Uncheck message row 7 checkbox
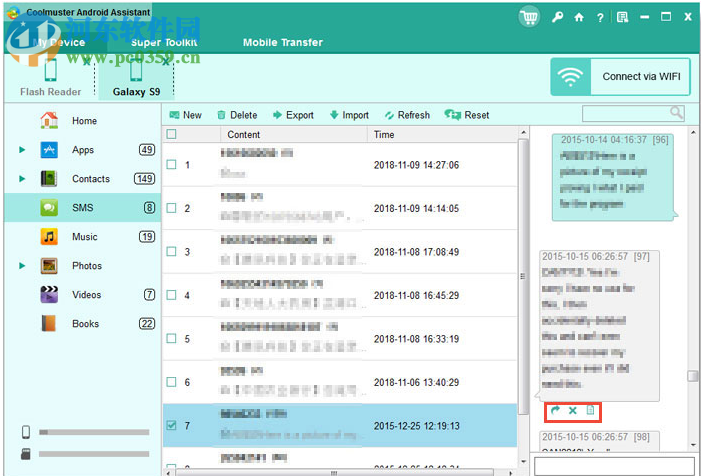This screenshot has width=701, height=476. 171,425
